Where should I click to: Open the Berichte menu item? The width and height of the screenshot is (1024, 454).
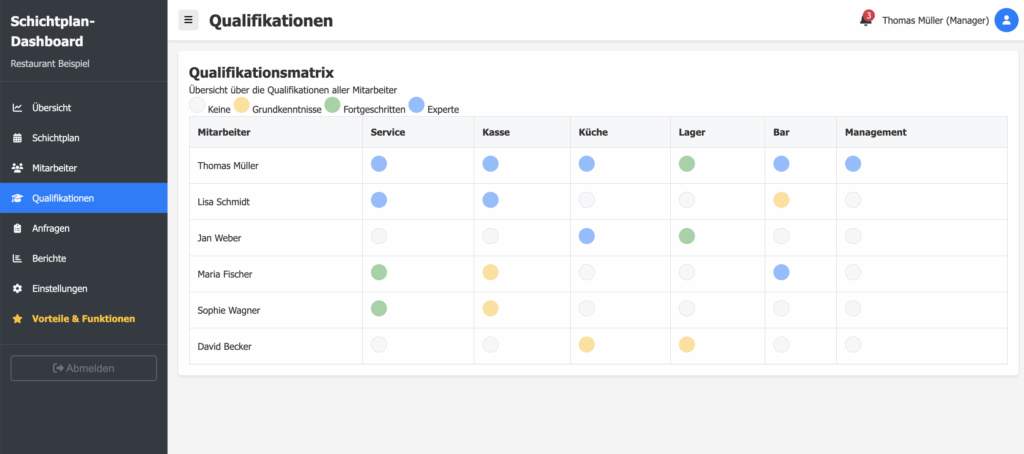[x=84, y=259]
